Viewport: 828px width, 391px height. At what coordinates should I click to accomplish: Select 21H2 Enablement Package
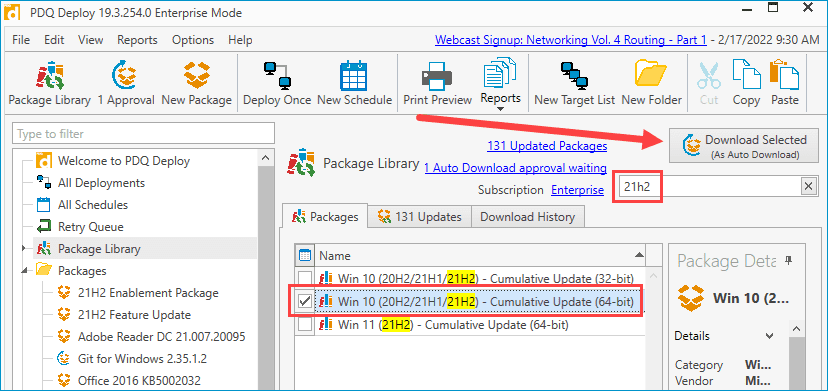click(x=148, y=293)
